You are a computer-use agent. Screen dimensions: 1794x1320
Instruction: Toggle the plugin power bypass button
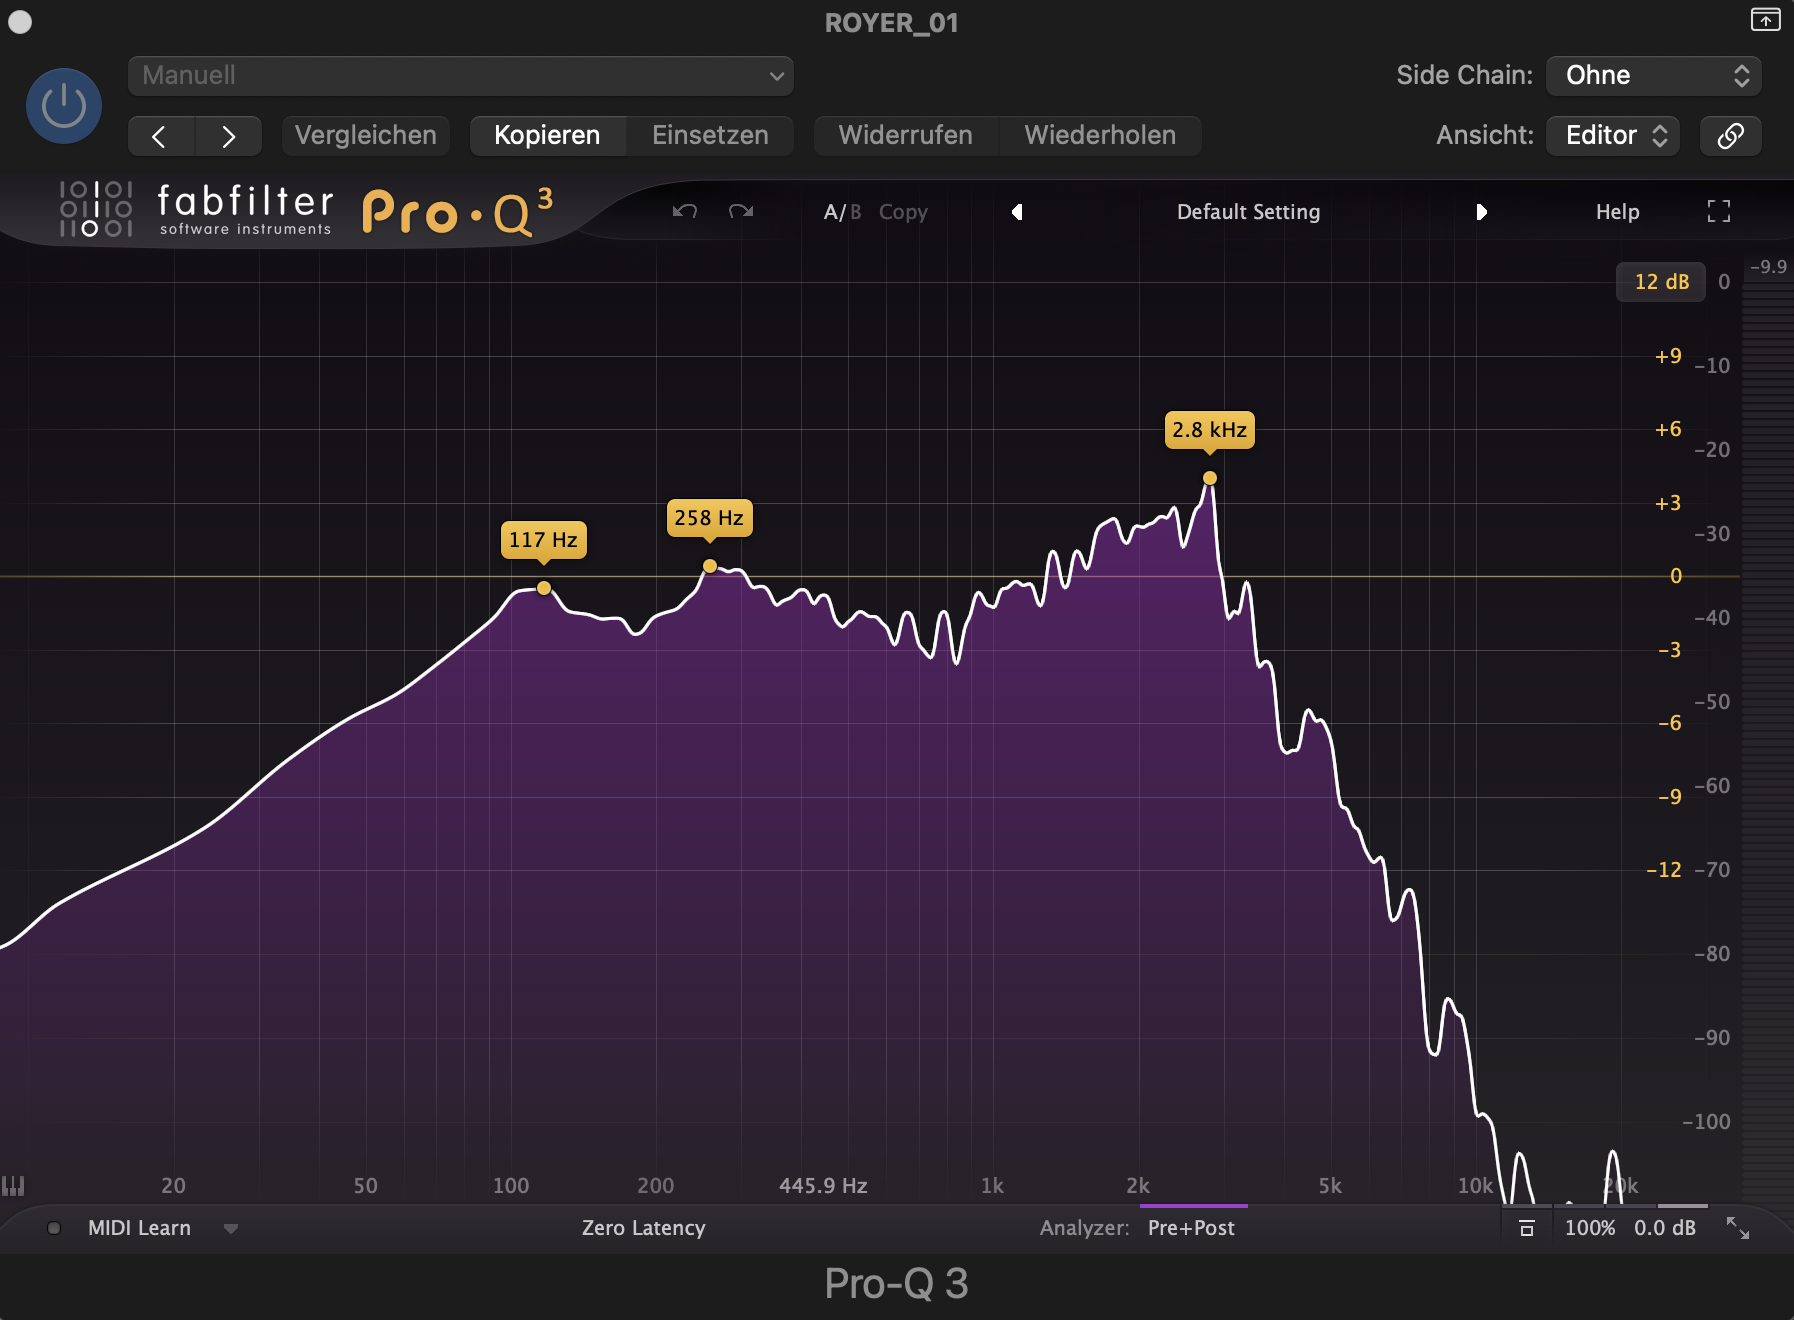pos(64,106)
